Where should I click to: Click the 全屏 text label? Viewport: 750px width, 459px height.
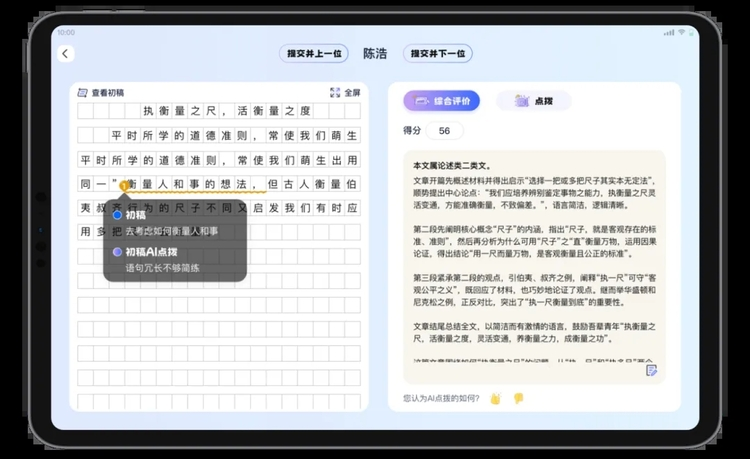(x=352, y=93)
